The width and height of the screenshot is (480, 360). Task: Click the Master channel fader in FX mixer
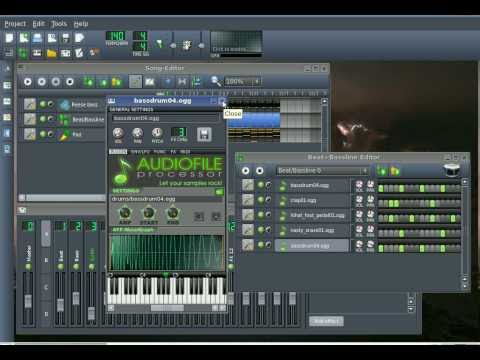pyautogui.click(x=28, y=301)
